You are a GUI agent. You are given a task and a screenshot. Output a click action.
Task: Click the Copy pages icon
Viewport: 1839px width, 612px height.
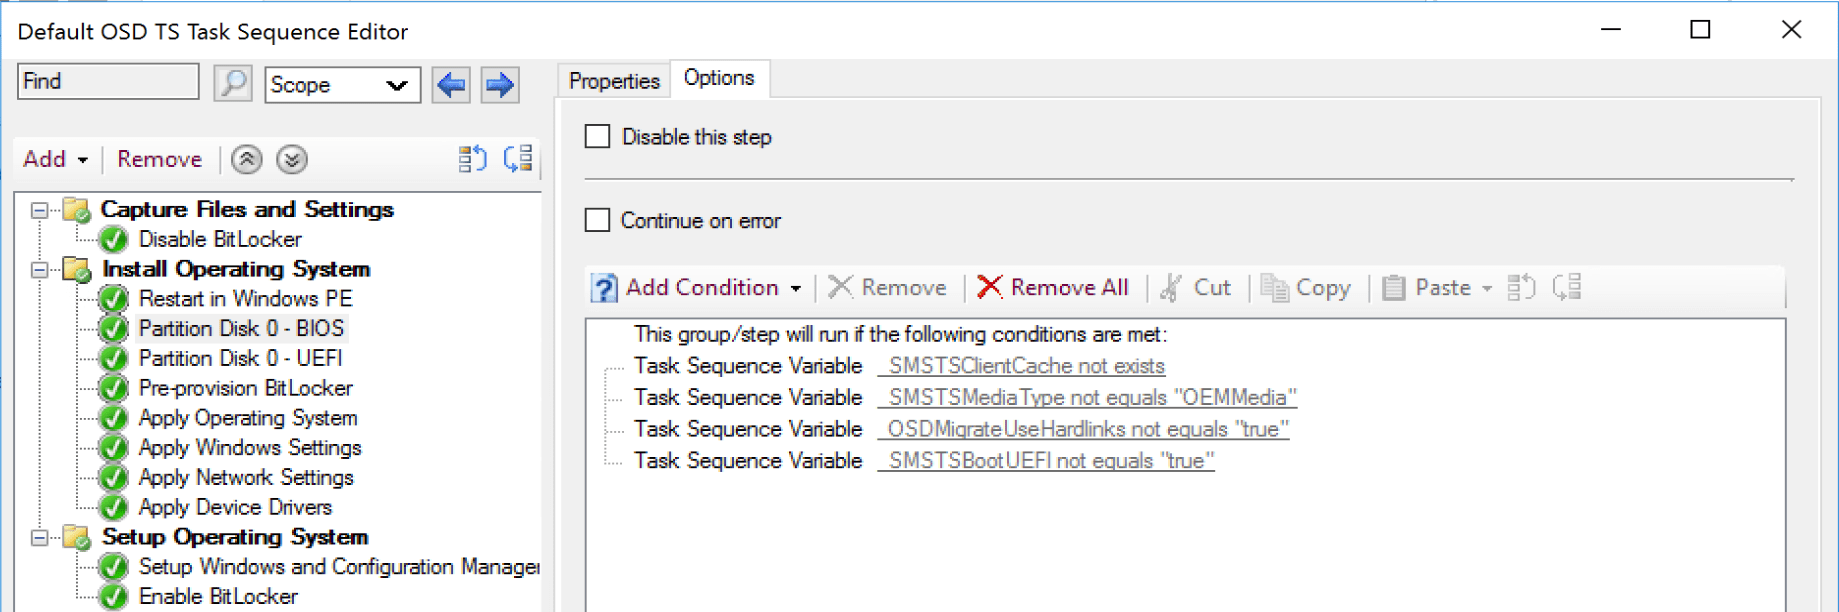click(x=1274, y=288)
